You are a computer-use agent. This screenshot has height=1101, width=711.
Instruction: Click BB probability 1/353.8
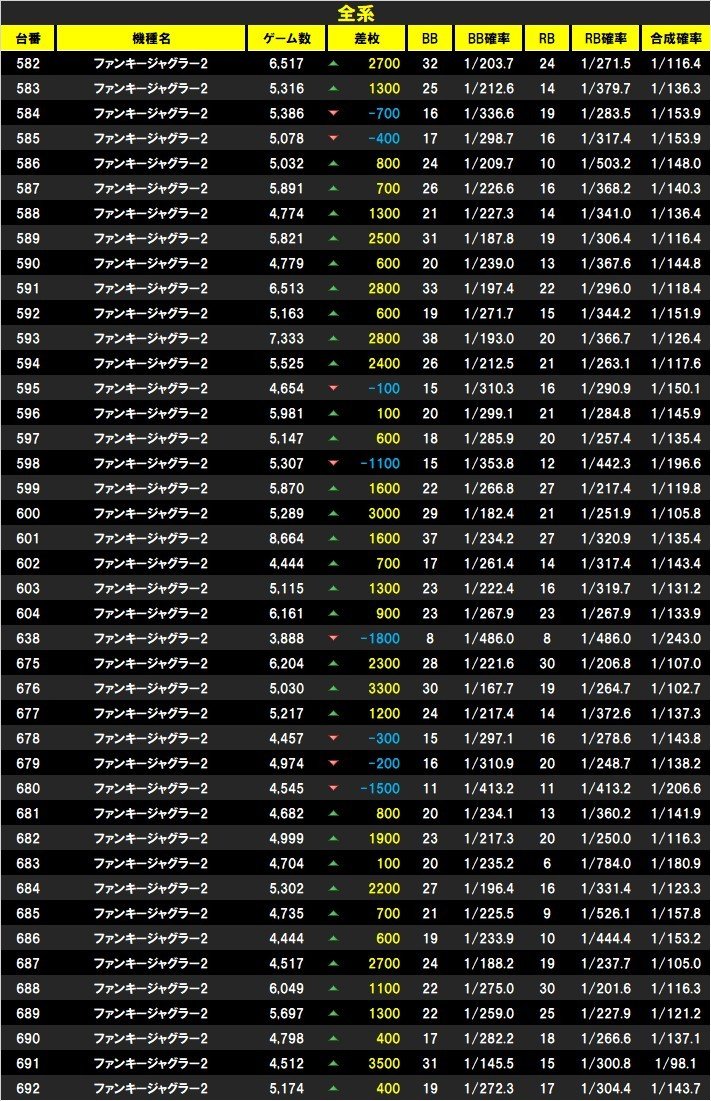(x=489, y=463)
